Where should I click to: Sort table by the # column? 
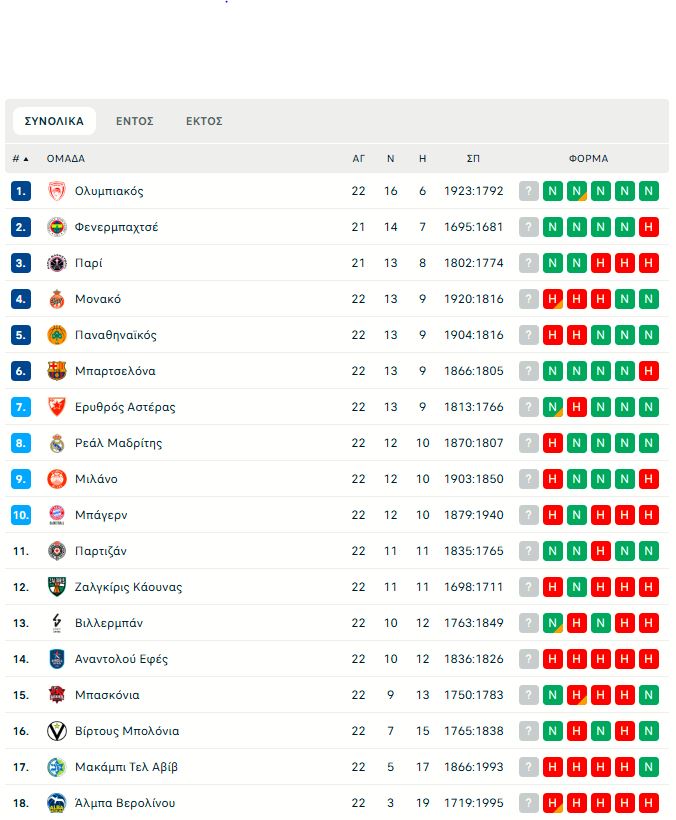tap(20, 158)
